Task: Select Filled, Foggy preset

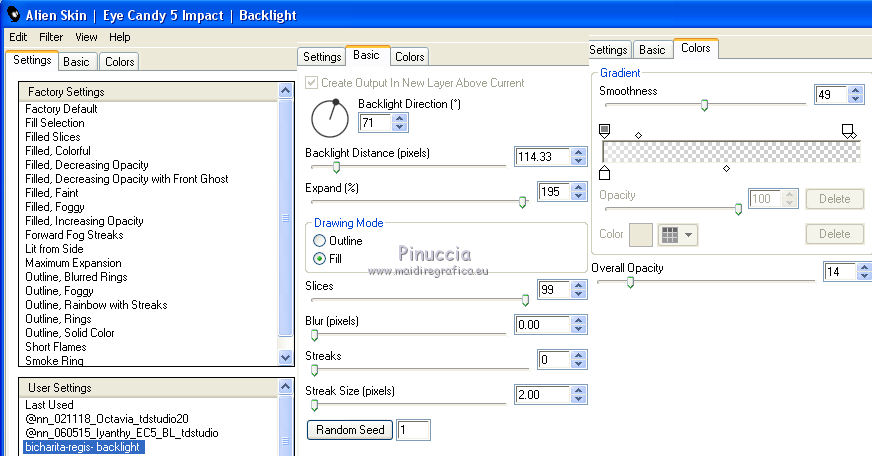Action: (x=54, y=207)
